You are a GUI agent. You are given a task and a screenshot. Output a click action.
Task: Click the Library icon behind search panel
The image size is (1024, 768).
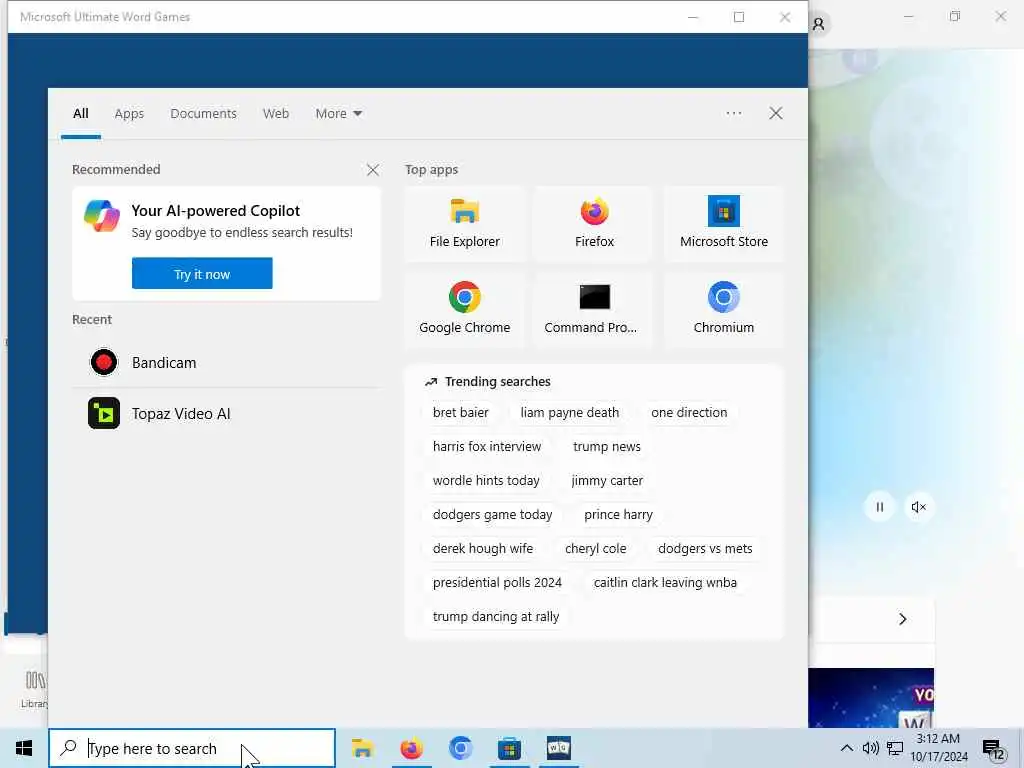point(35,689)
